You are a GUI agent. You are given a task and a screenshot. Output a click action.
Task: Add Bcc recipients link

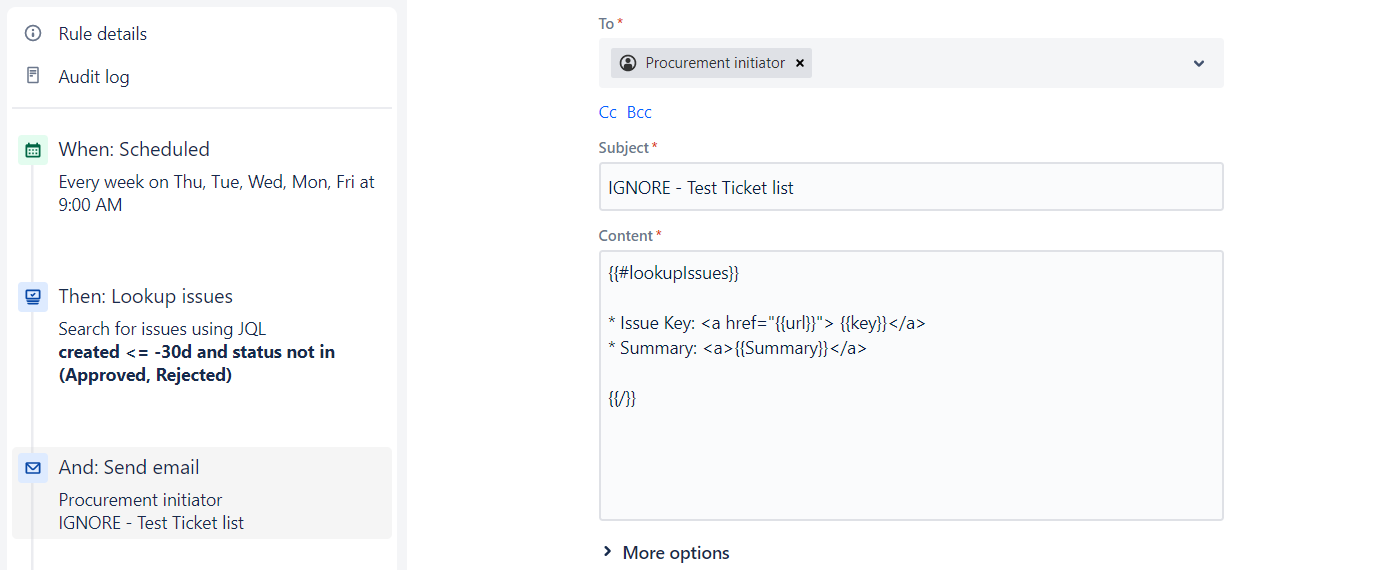pos(639,112)
